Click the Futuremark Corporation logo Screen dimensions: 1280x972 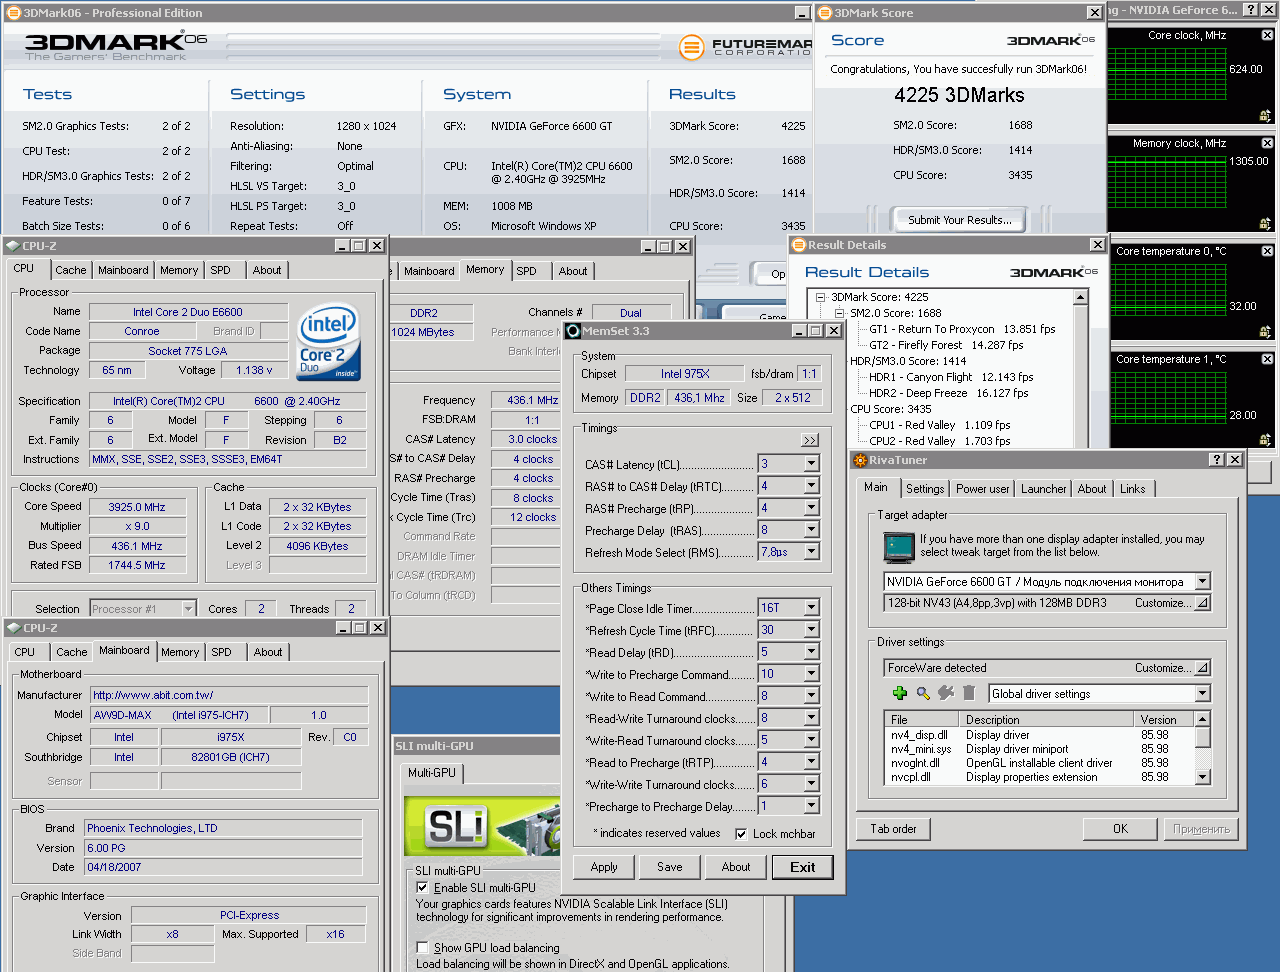pyautogui.click(x=745, y=47)
